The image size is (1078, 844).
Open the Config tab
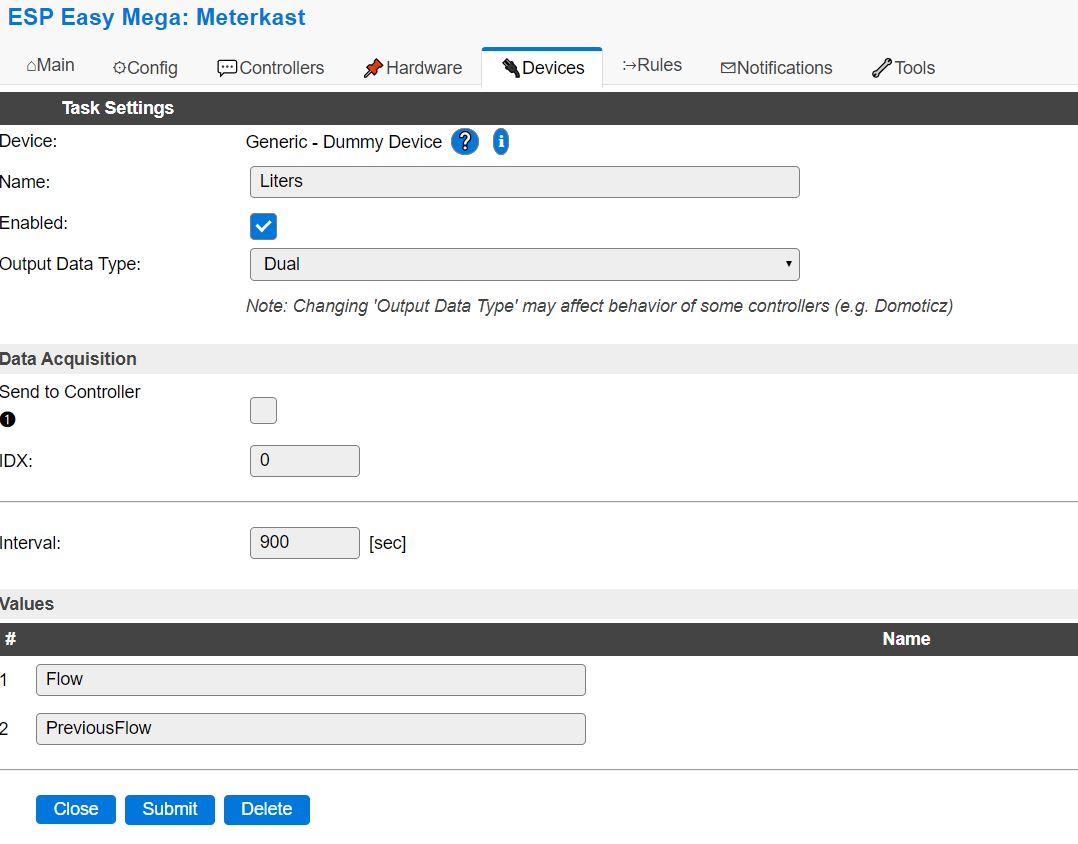[145, 68]
